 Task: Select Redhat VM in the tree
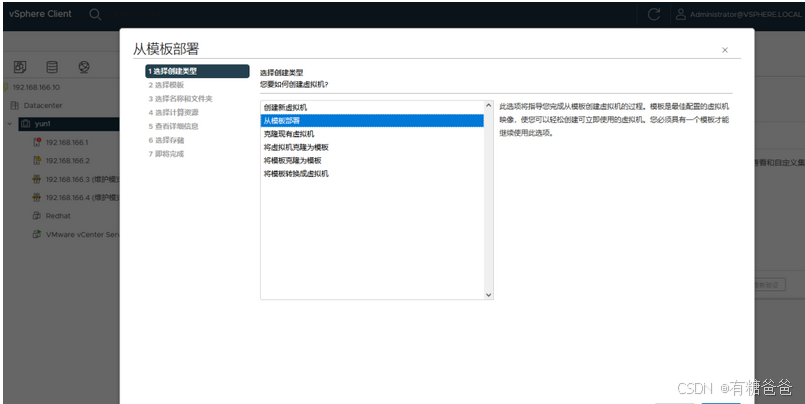58,216
